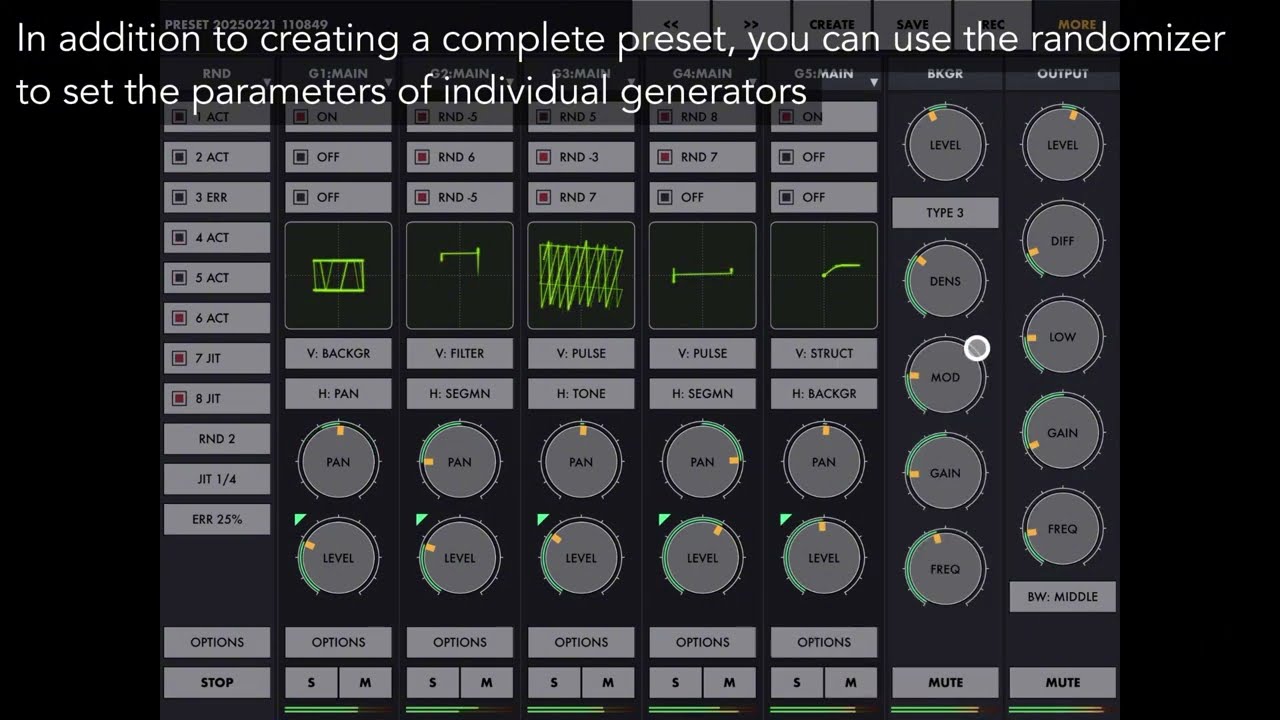Click the OUTPUT DIFF knob
The height and width of the screenshot is (720, 1280).
click(1062, 241)
